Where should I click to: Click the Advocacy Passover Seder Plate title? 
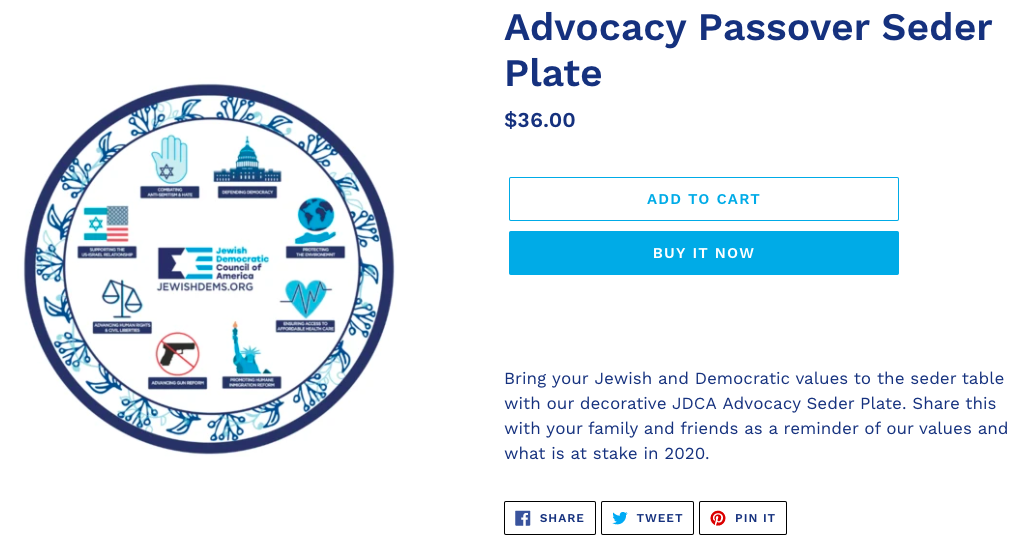748,50
